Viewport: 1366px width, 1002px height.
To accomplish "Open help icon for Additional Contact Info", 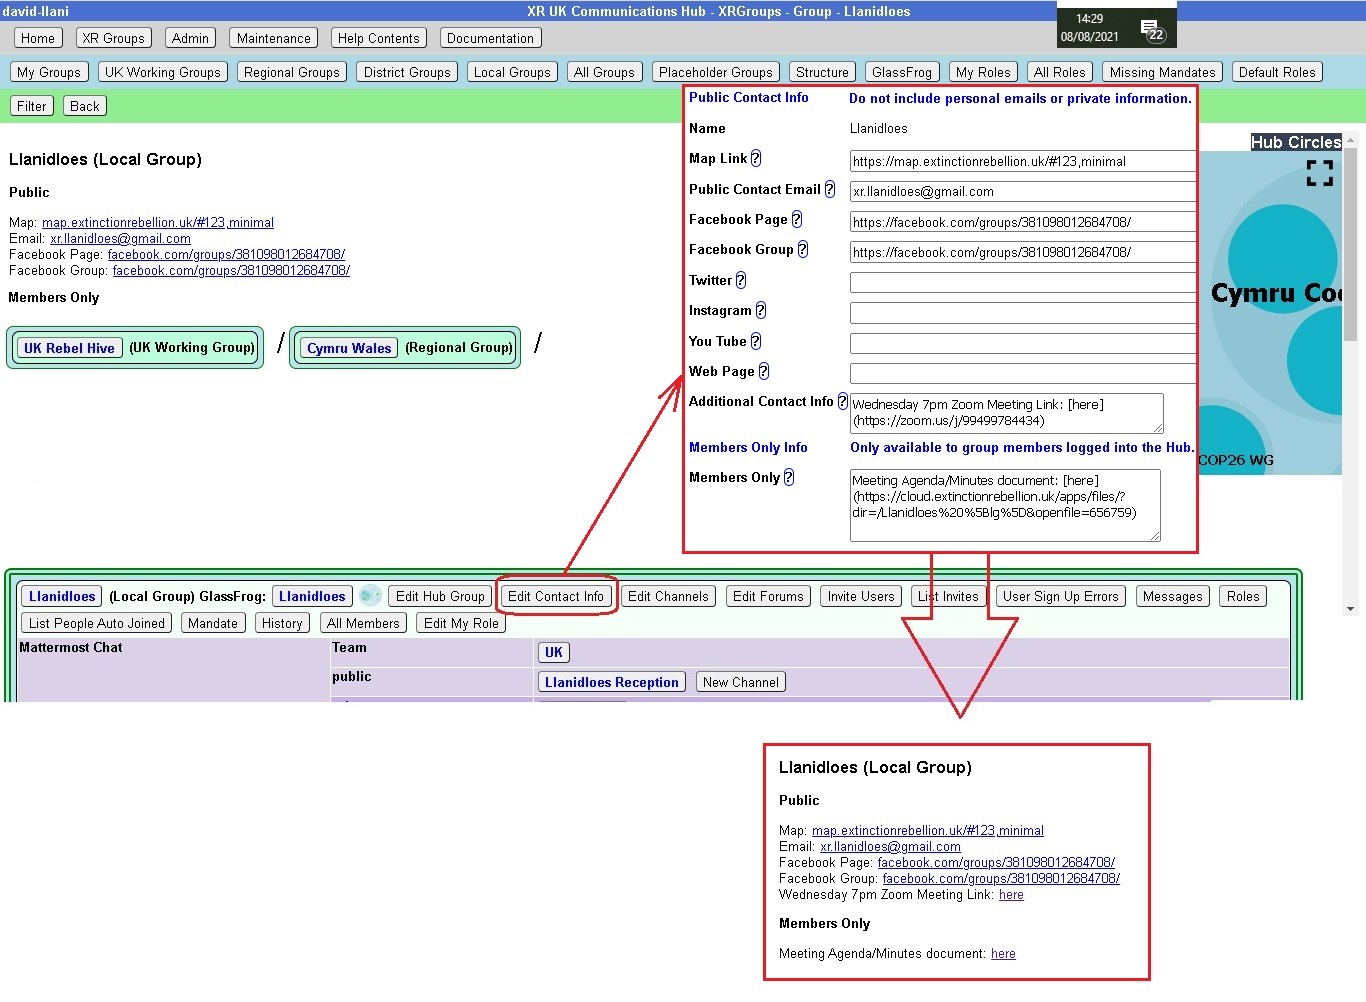I will coord(842,401).
